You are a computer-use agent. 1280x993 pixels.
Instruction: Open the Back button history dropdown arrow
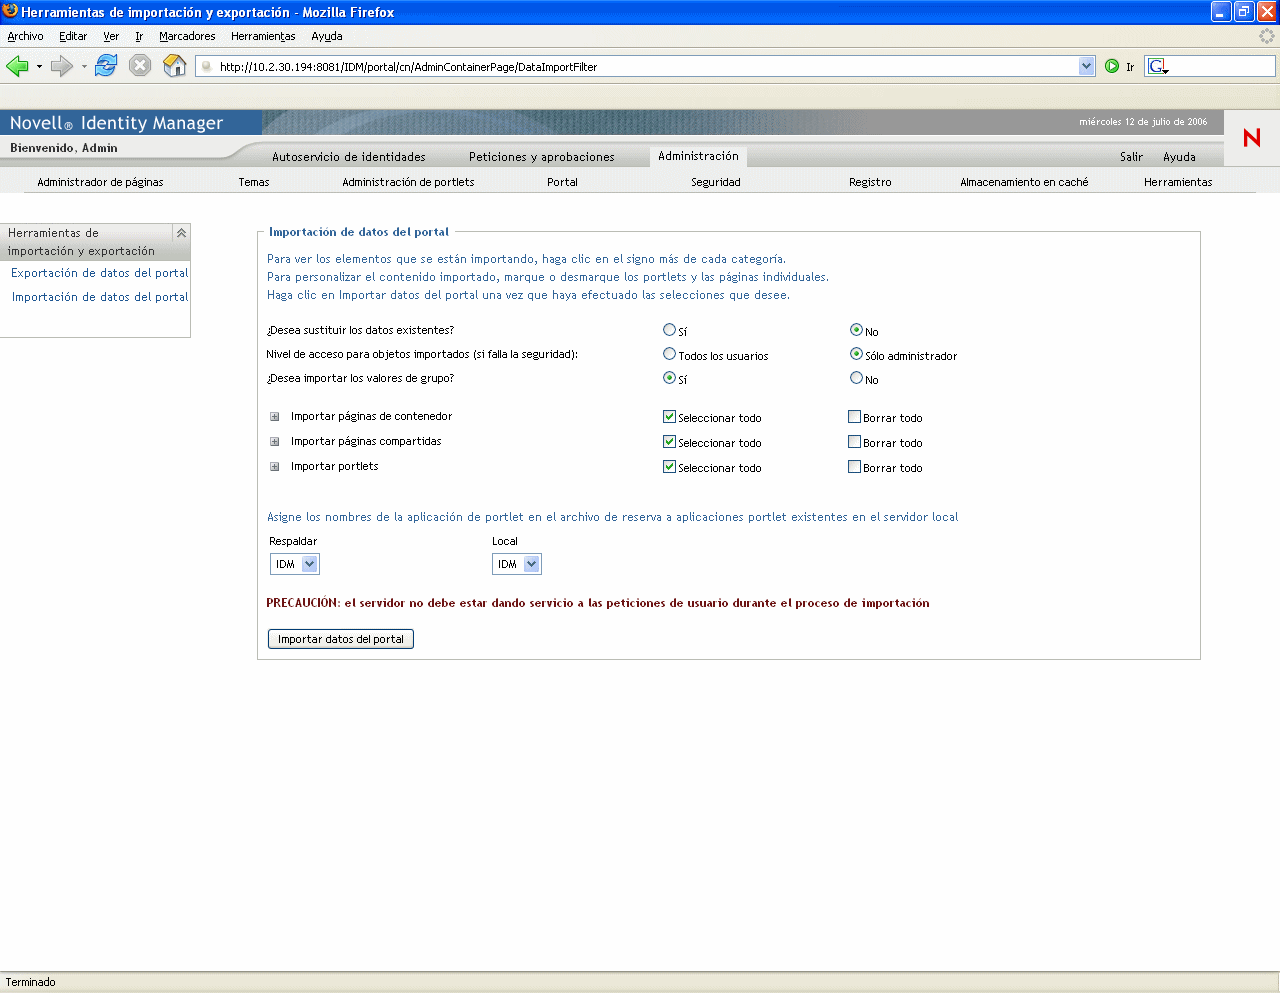[39, 67]
